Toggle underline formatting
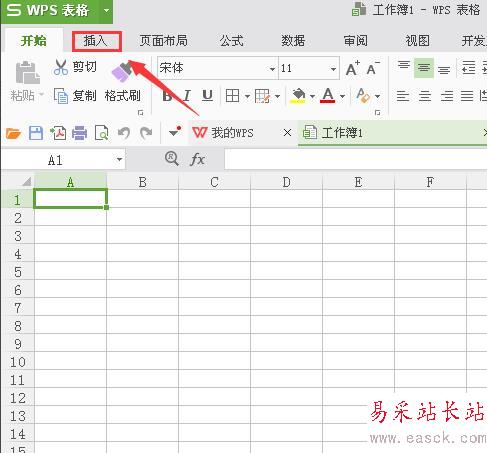The height and width of the screenshot is (453, 487). [x=207, y=96]
